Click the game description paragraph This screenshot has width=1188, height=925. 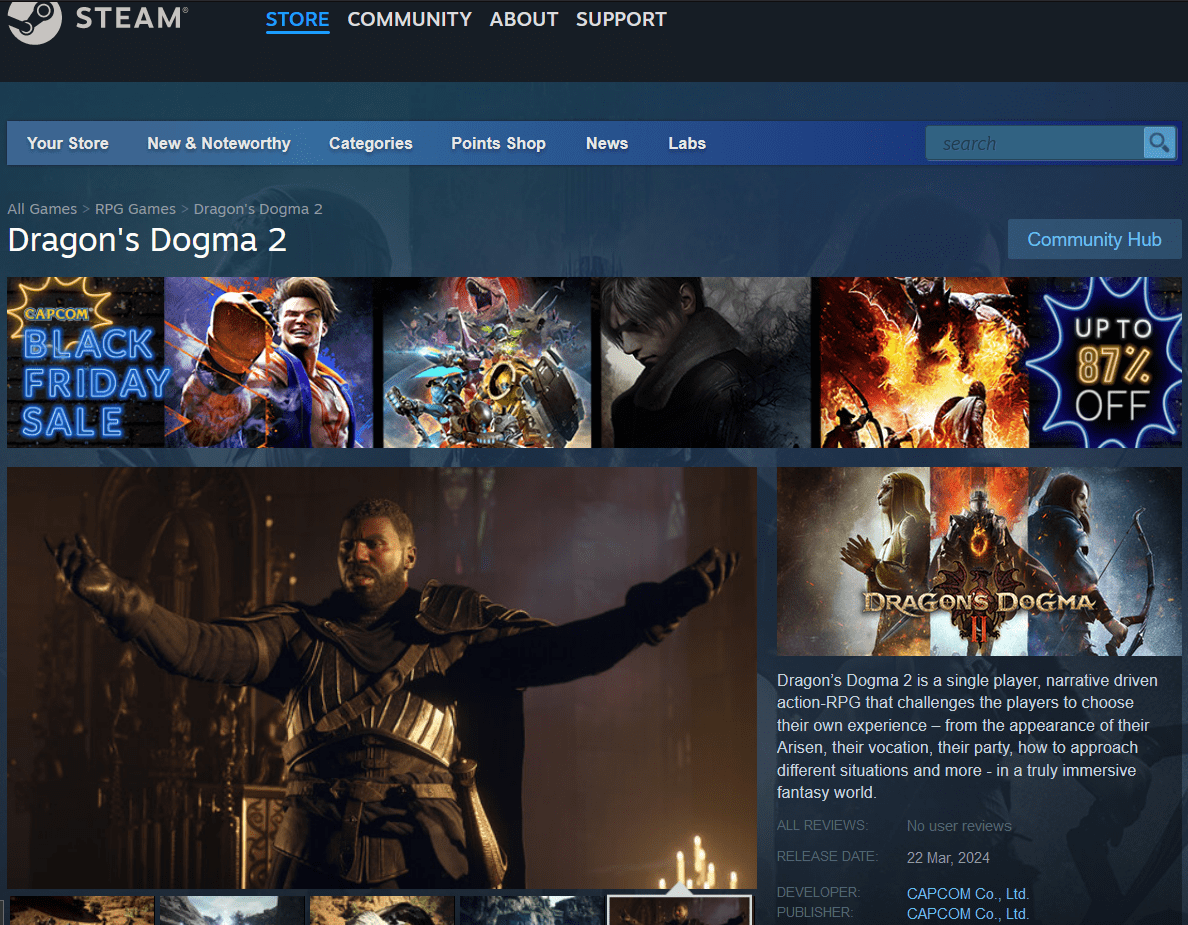tap(968, 736)
